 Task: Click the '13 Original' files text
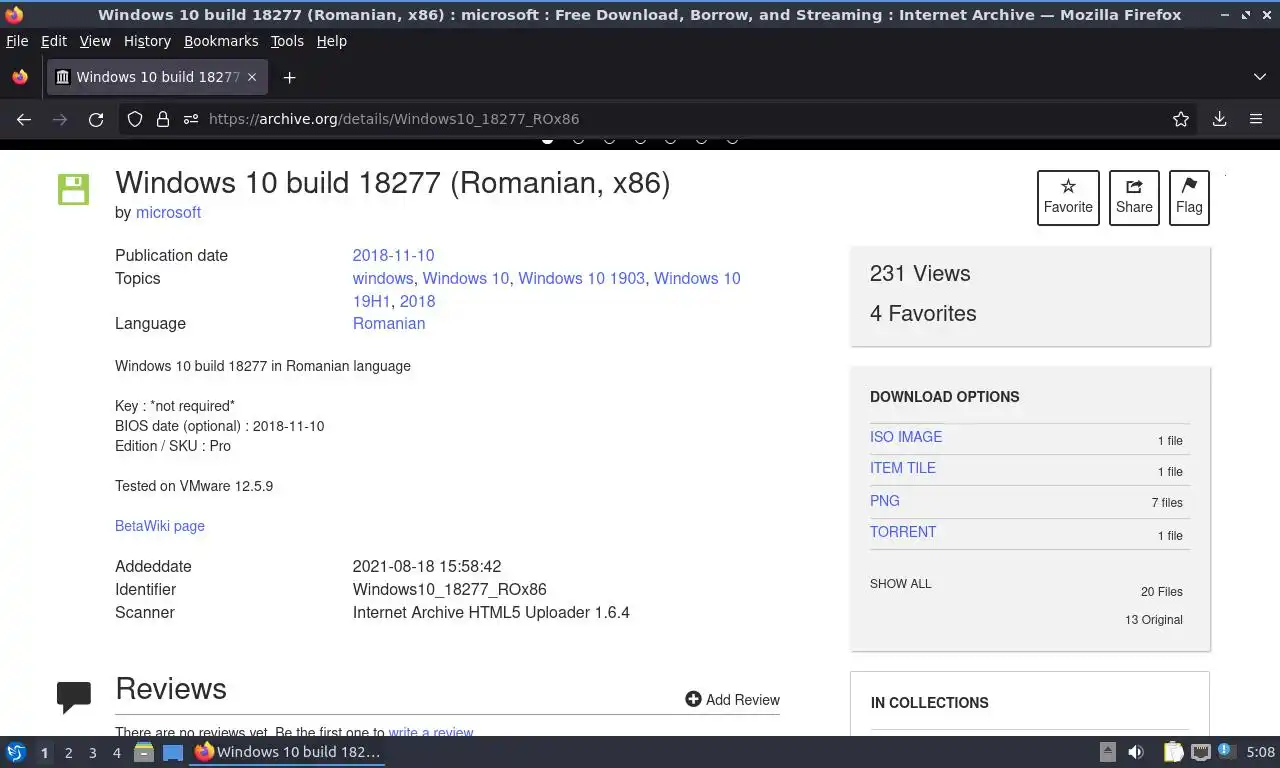[x=1154, y=620]
